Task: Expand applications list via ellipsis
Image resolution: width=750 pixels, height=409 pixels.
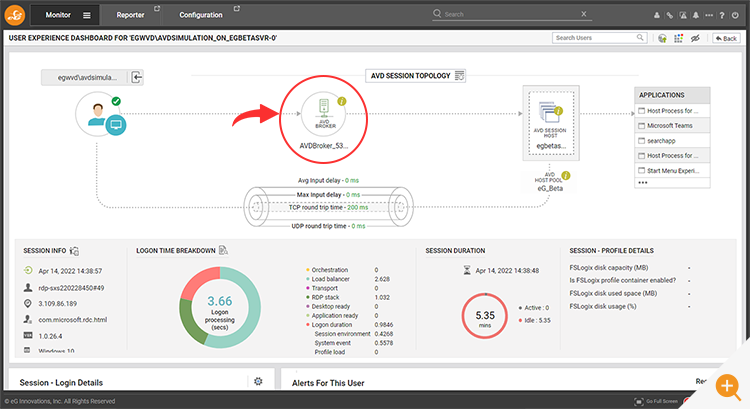Action: pyautogui.click(x=643, y=183)
